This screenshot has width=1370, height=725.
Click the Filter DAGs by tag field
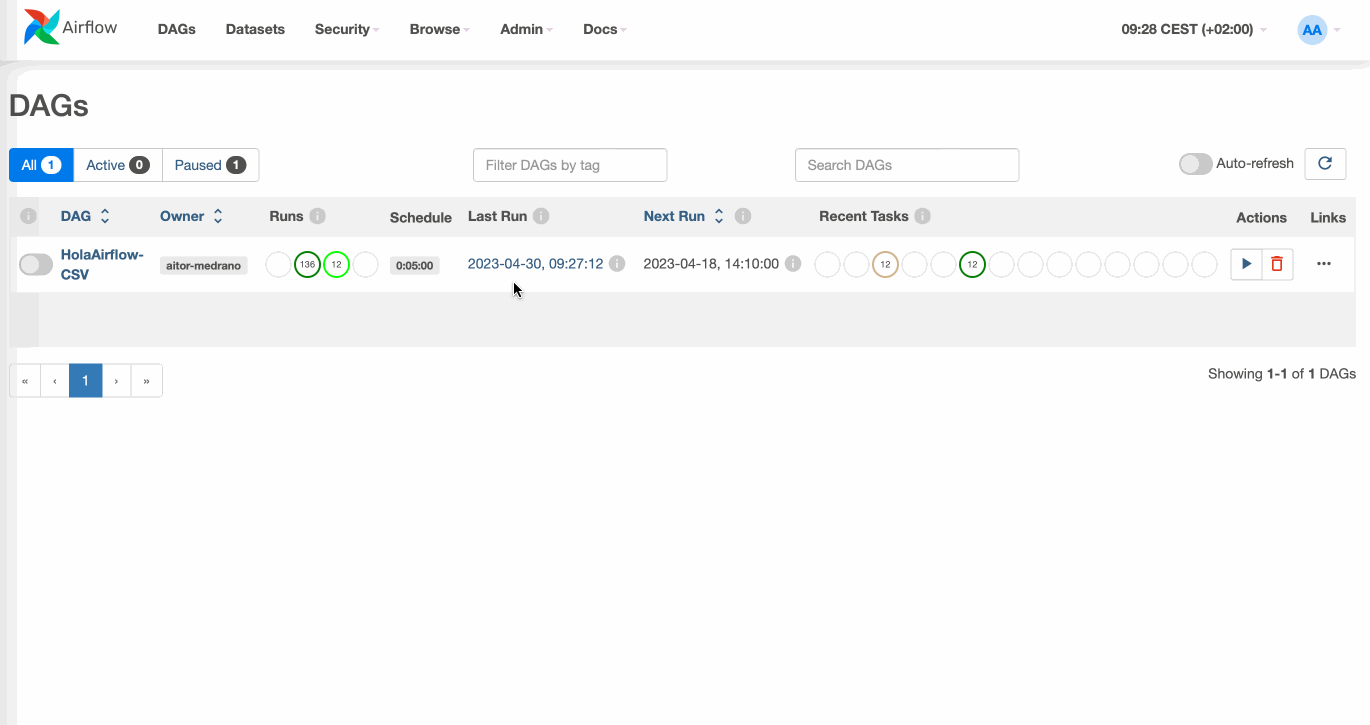click(570, 165)
